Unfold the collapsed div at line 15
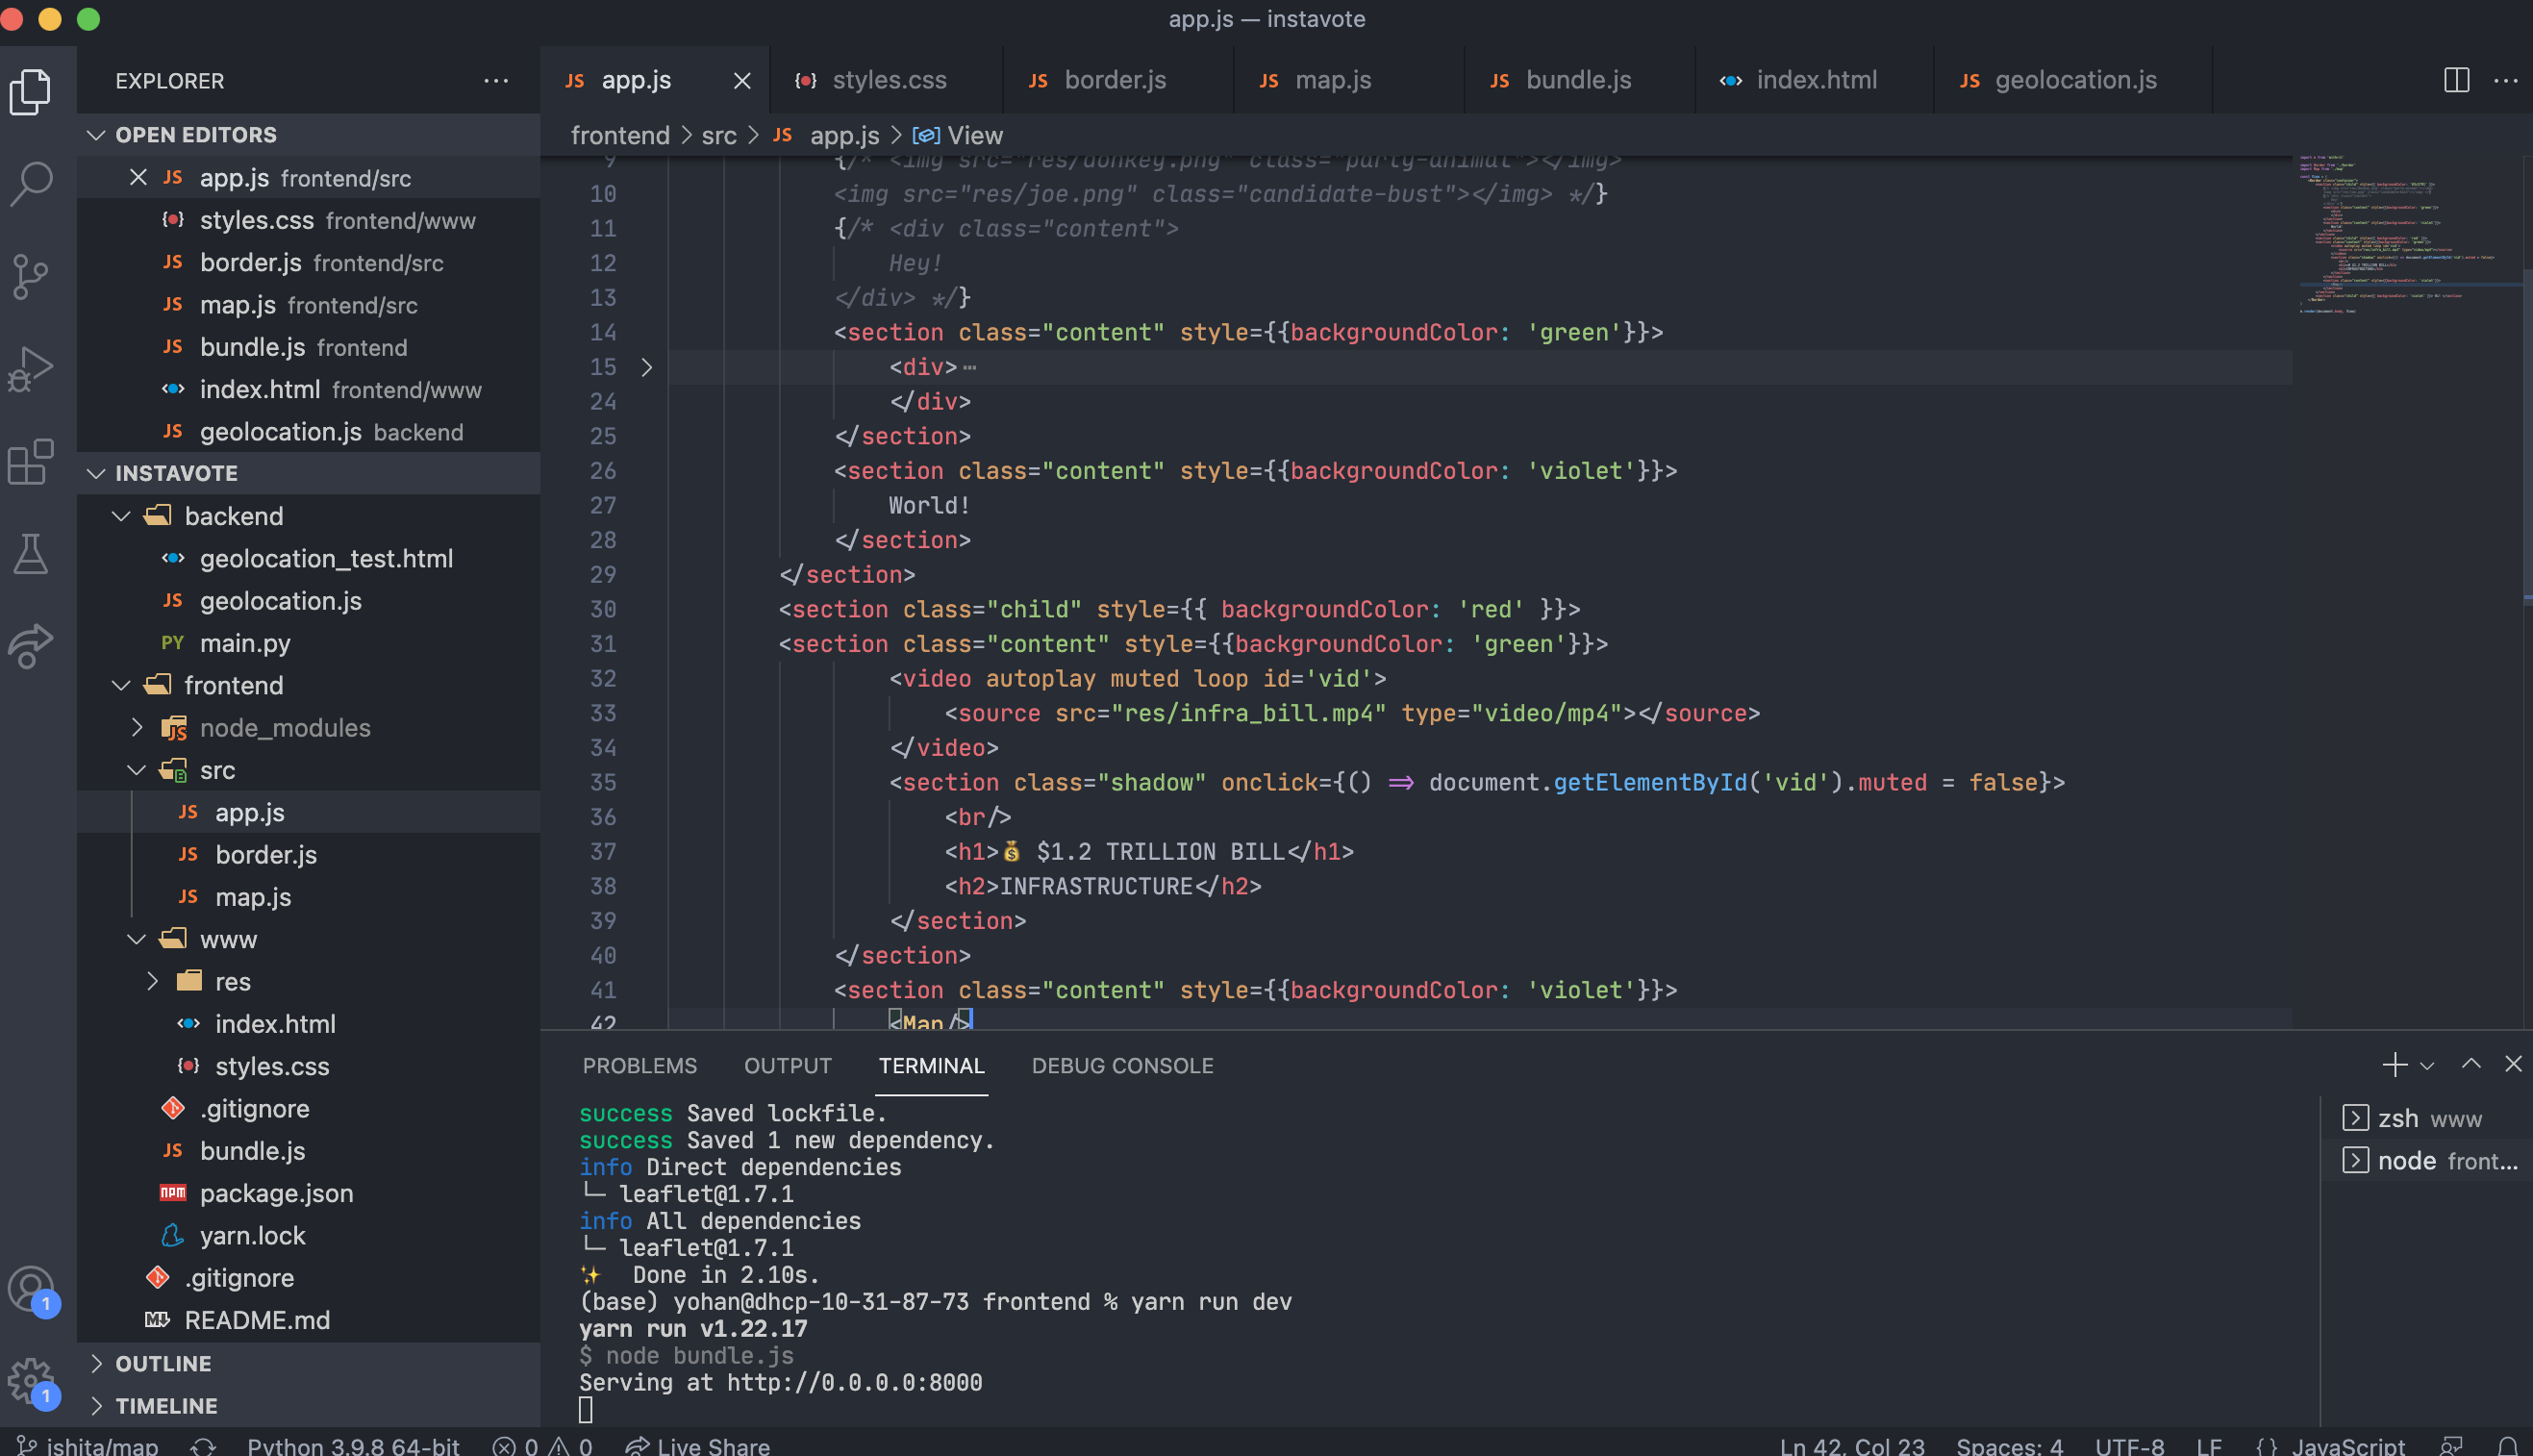This screenshot has width=2533, height=1456. [646, 368]
